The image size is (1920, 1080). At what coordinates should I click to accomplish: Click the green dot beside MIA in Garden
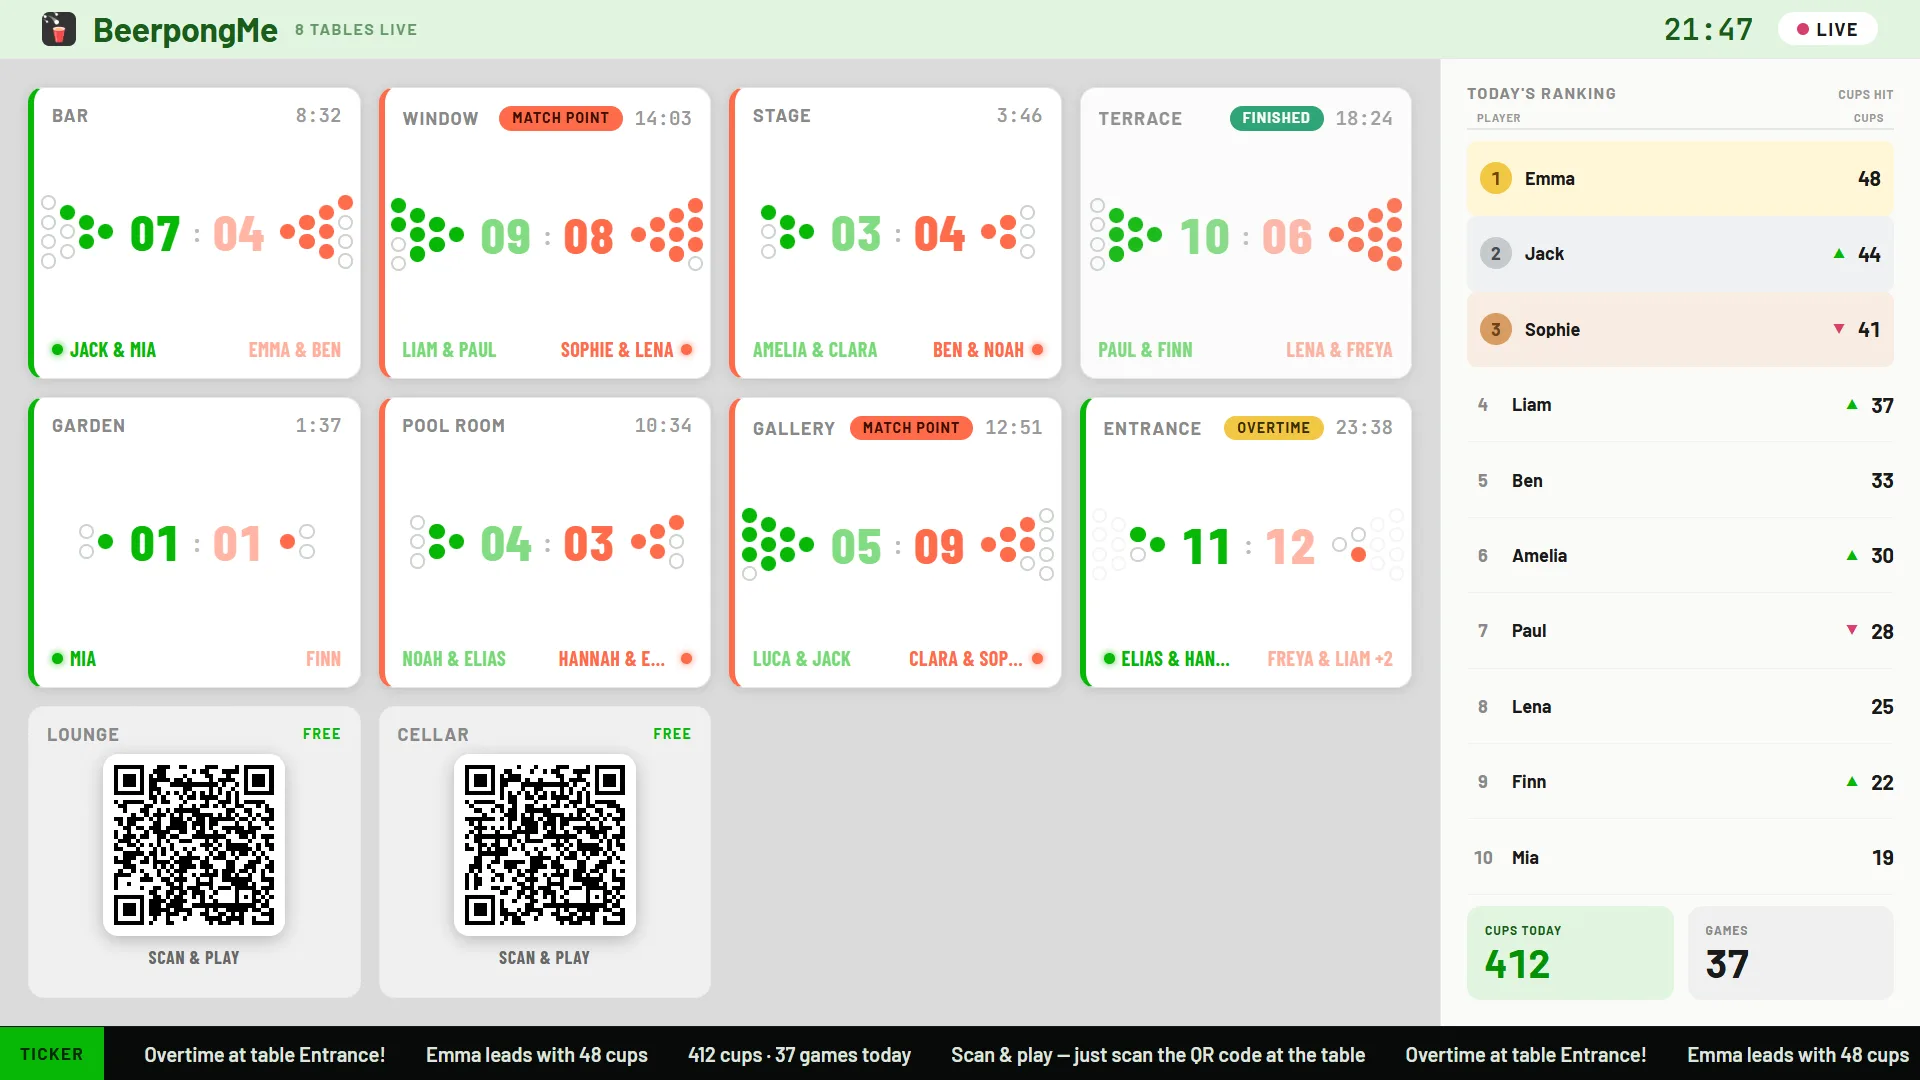coord(57,659)
